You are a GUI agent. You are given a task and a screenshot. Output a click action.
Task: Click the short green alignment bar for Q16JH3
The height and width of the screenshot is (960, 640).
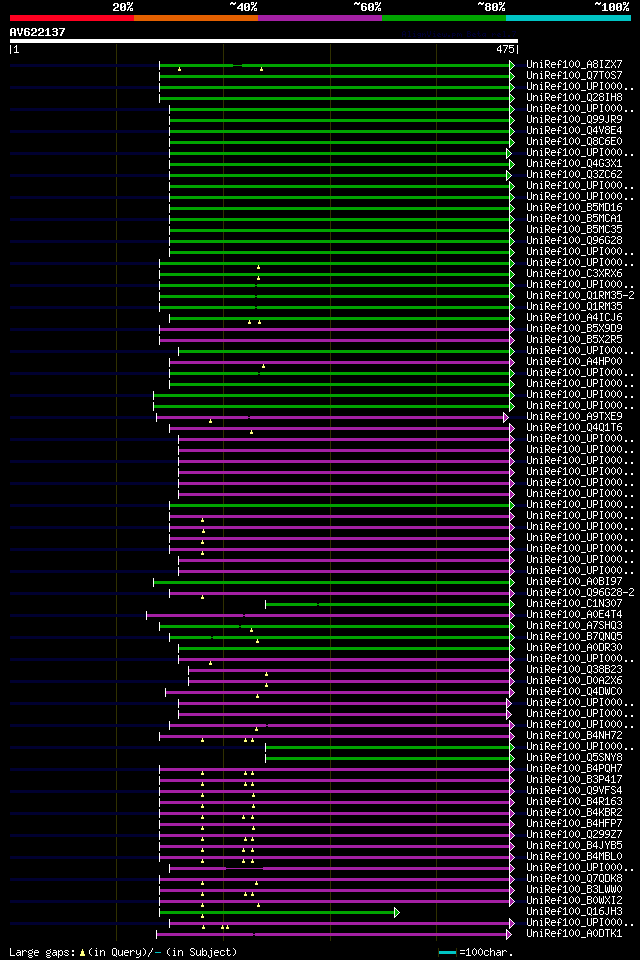277,912
